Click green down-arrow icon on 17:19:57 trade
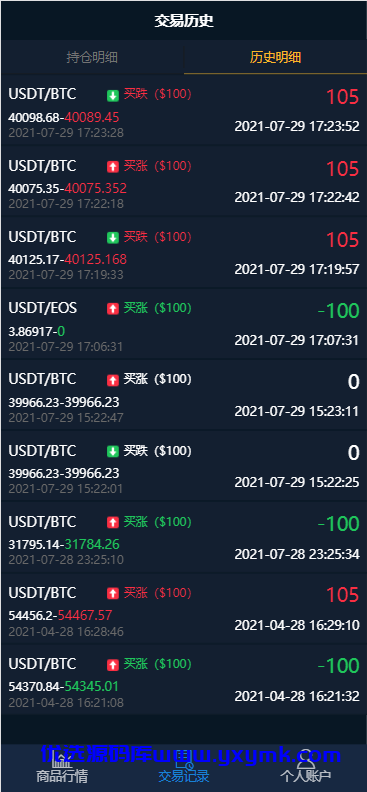 click(113, 237)
